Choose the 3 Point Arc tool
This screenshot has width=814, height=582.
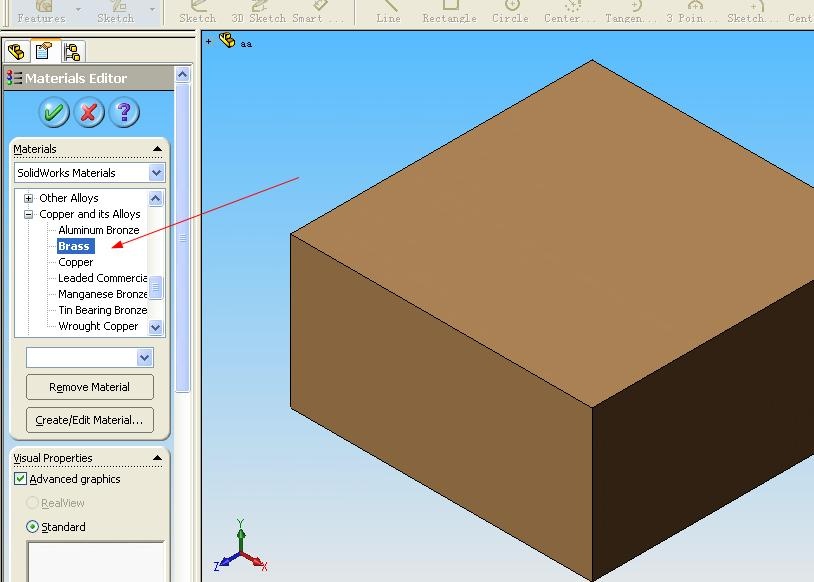pos(693,12)
